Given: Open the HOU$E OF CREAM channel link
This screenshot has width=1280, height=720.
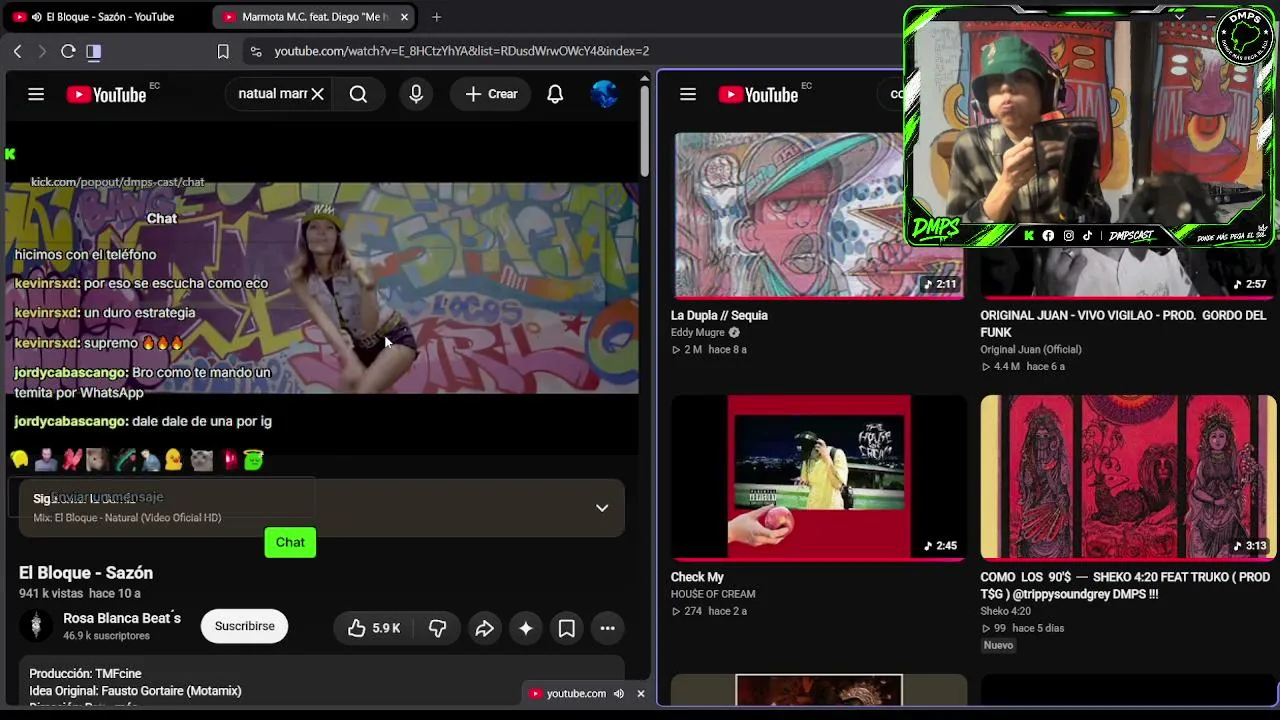Looking at the screenshot, I should pyautogui.click(x=713, y=594).
